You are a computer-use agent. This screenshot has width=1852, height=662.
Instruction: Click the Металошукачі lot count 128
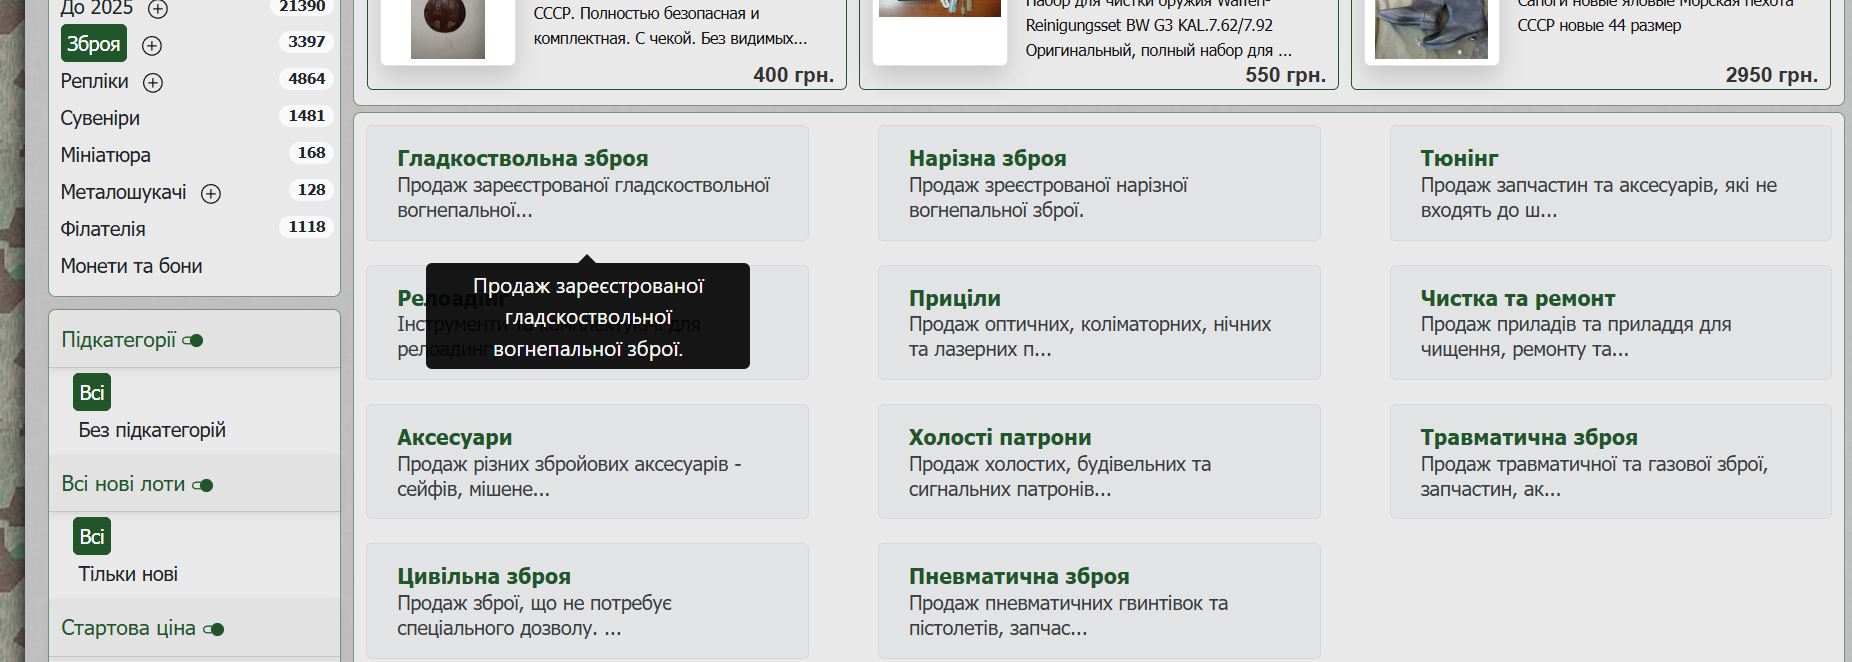click(x=311, y=190)
